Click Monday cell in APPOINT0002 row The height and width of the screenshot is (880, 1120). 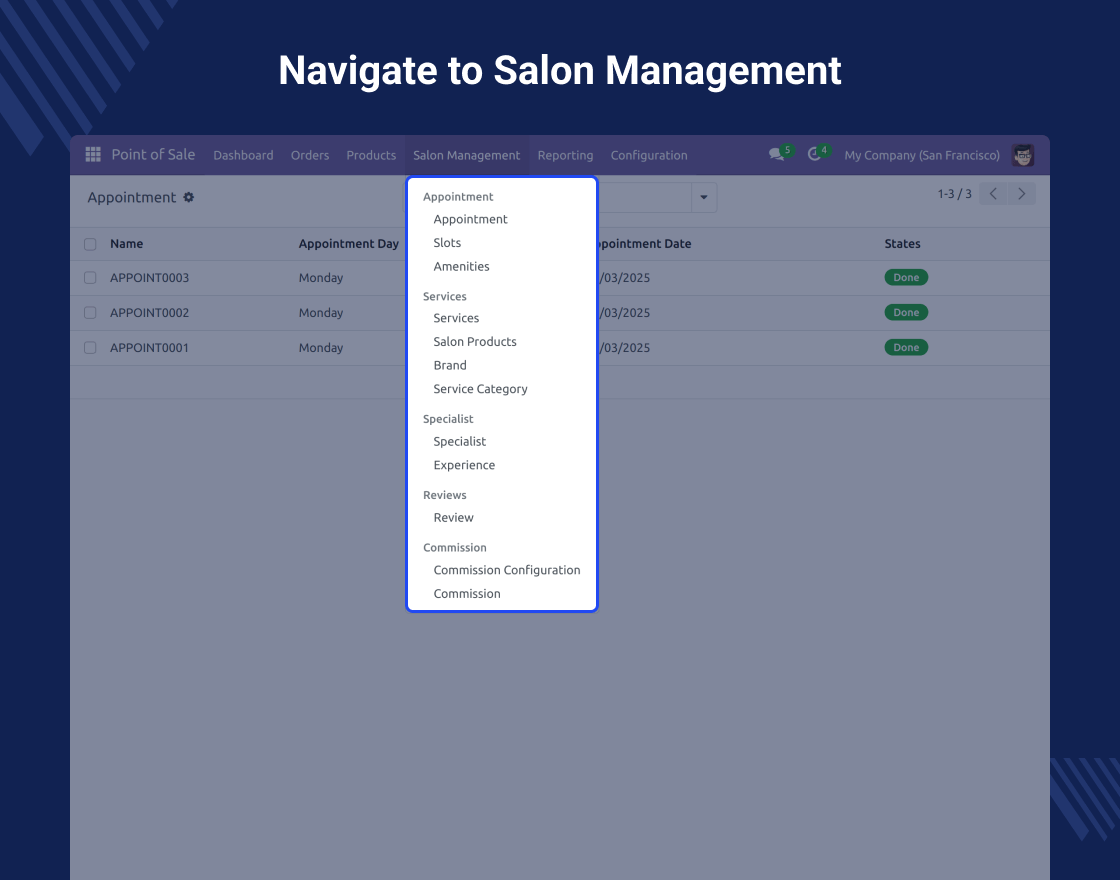pos(321,313)
